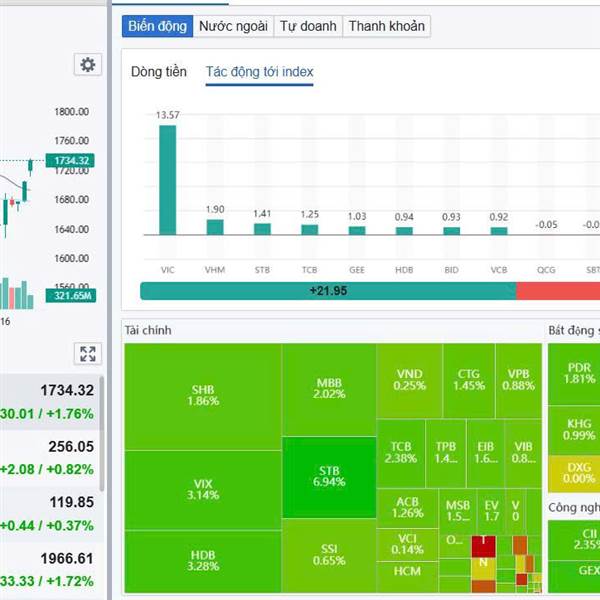Select index row showing 1966.61
The height and width of the screenshot is (600, 600).
point(50,569)
